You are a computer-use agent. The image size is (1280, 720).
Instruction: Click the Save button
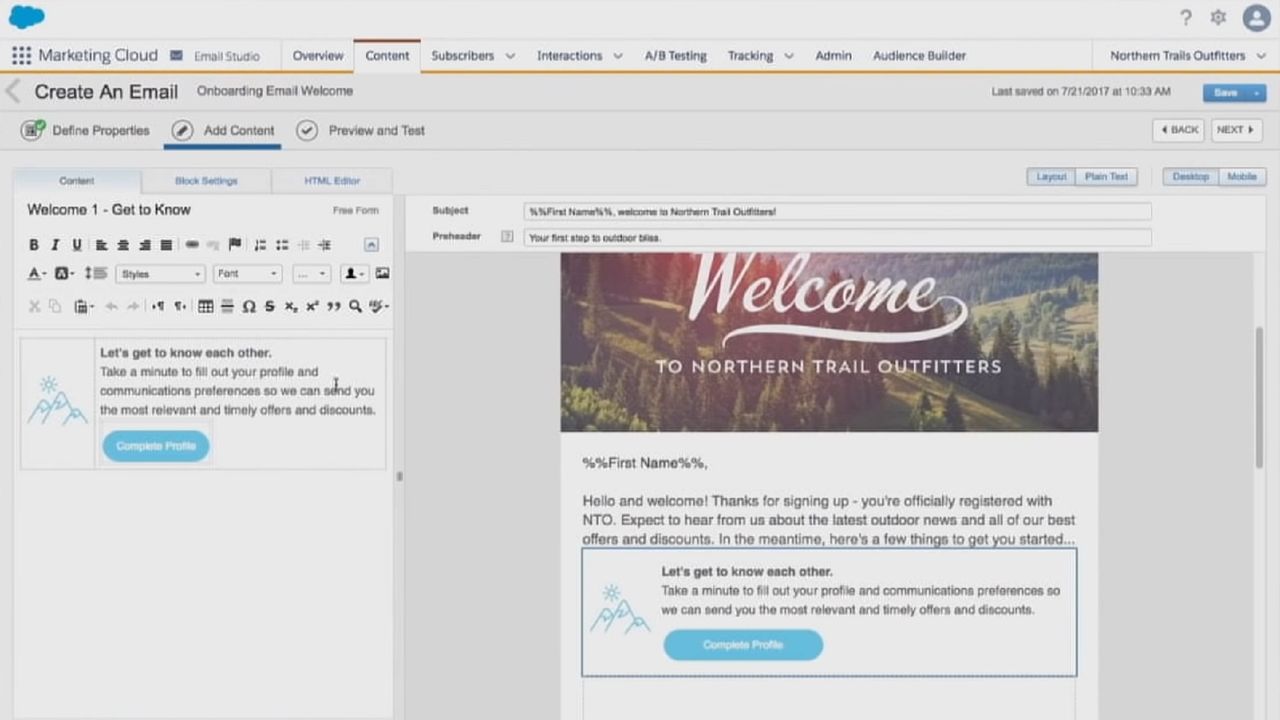coord(1225,92)
